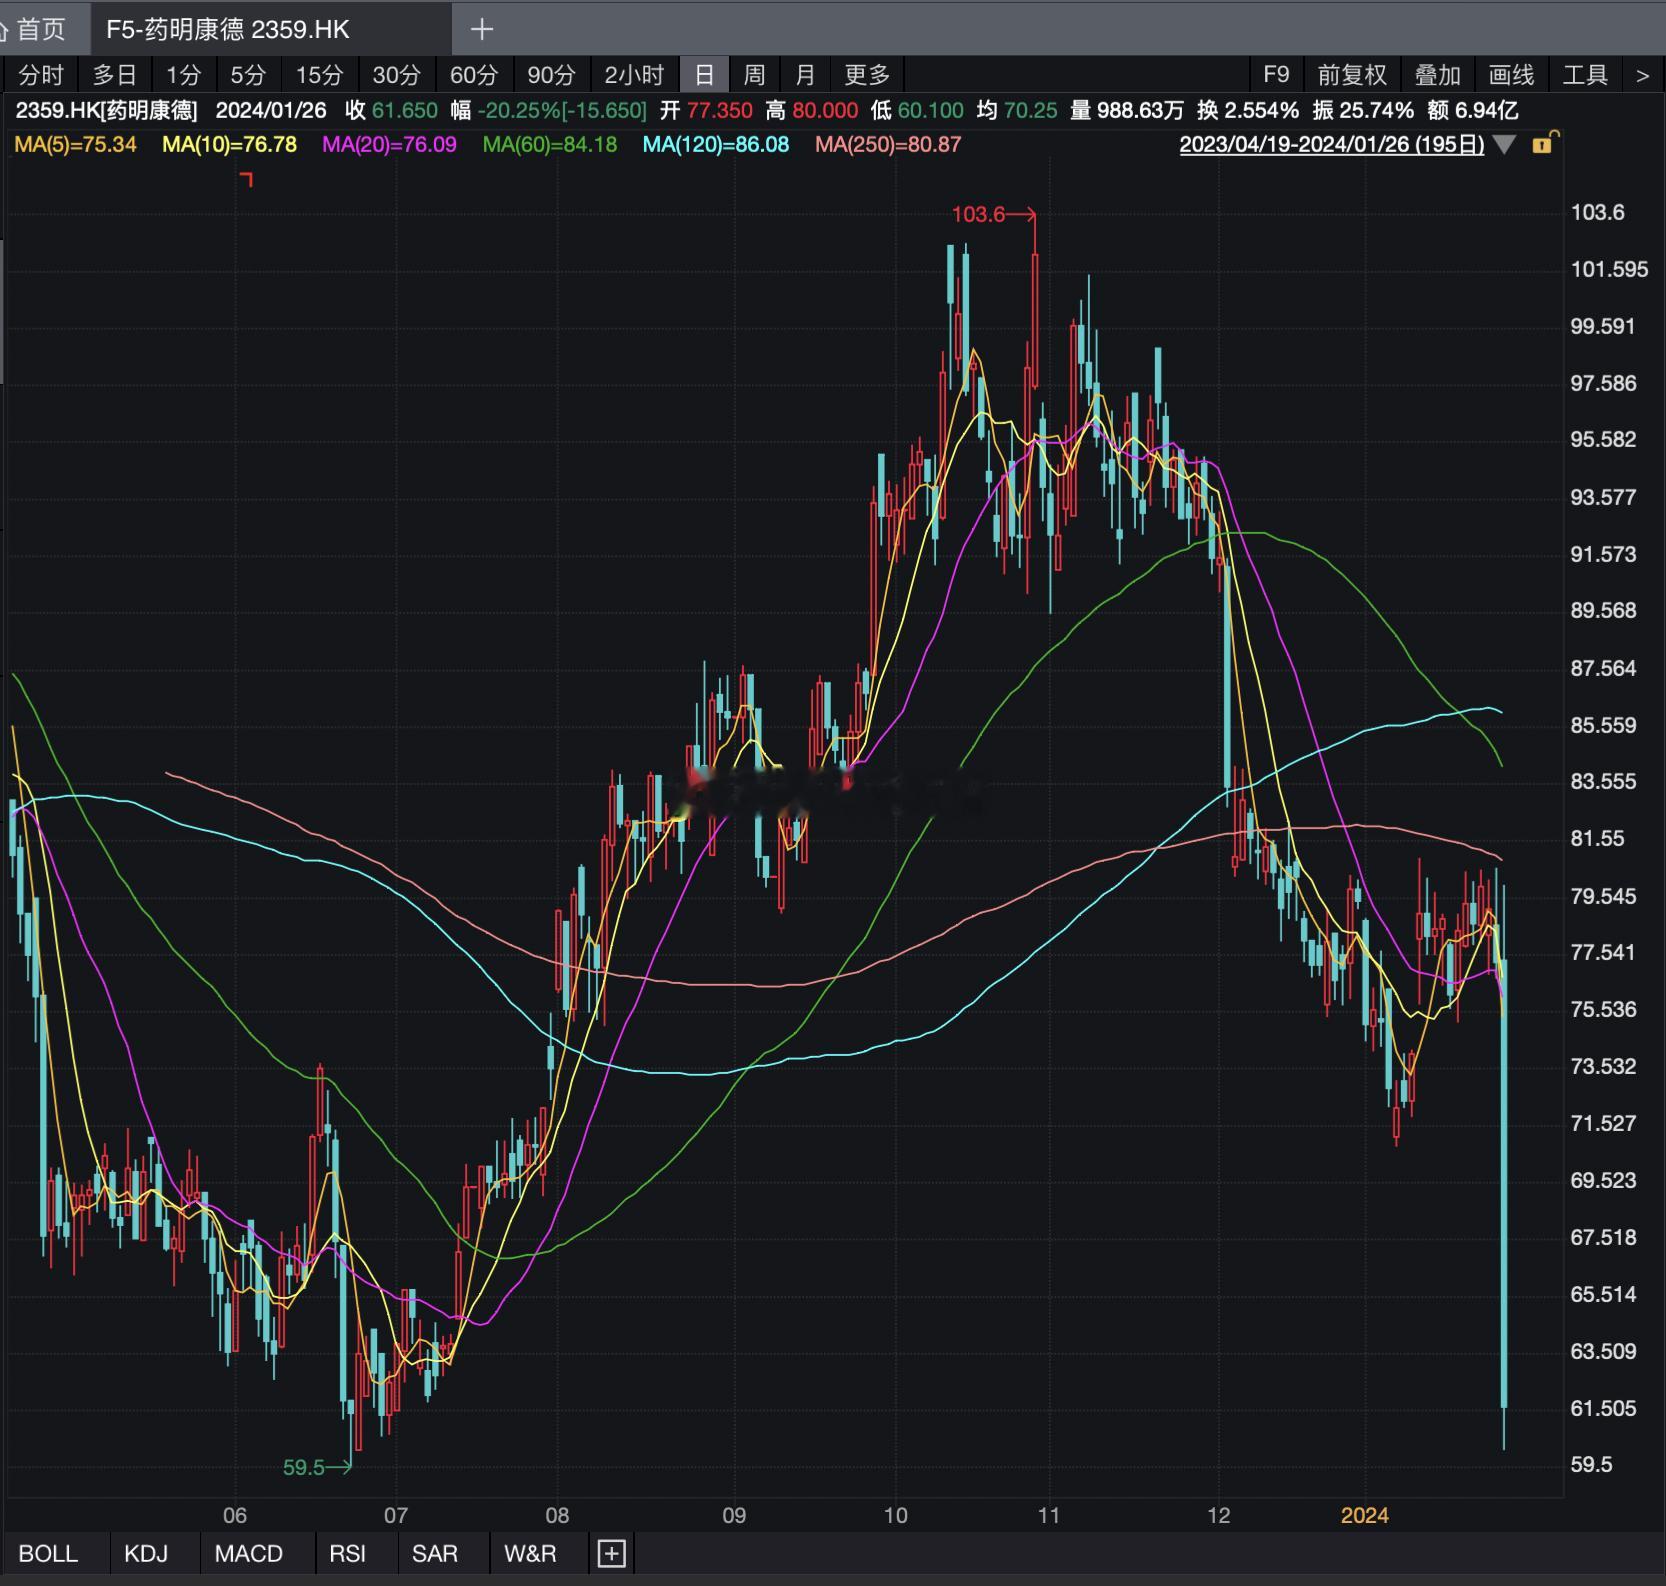Click MA(250)=80.87 indicator label
Screen dimensions: 1666x1586
888,144
